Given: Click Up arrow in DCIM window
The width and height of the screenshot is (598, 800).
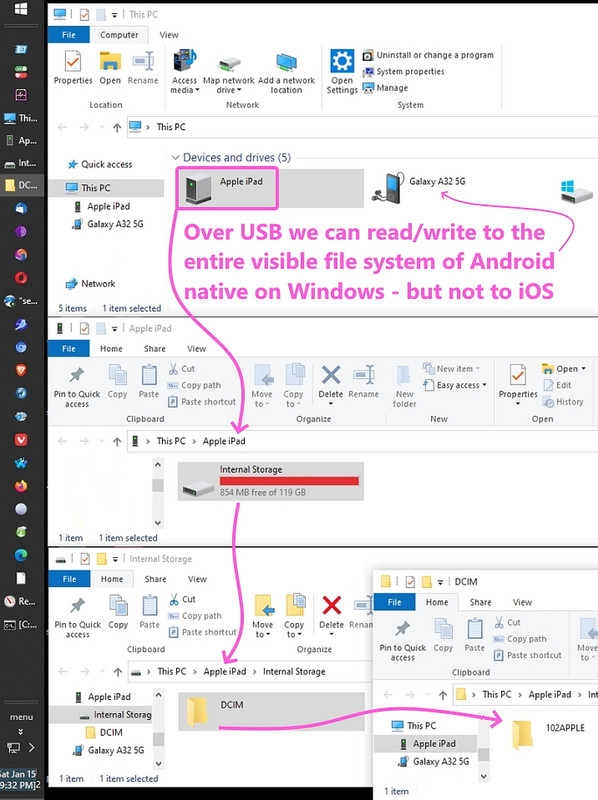Looking at the screenshot, I should pyautogui.click(x=443, y=695).
